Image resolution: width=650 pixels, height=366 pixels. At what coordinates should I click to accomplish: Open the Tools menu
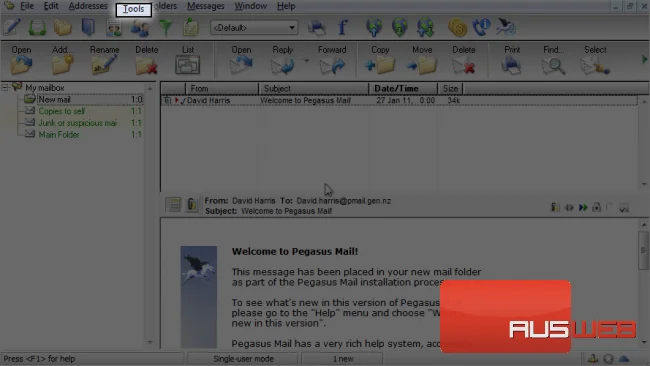click(133, 9)
